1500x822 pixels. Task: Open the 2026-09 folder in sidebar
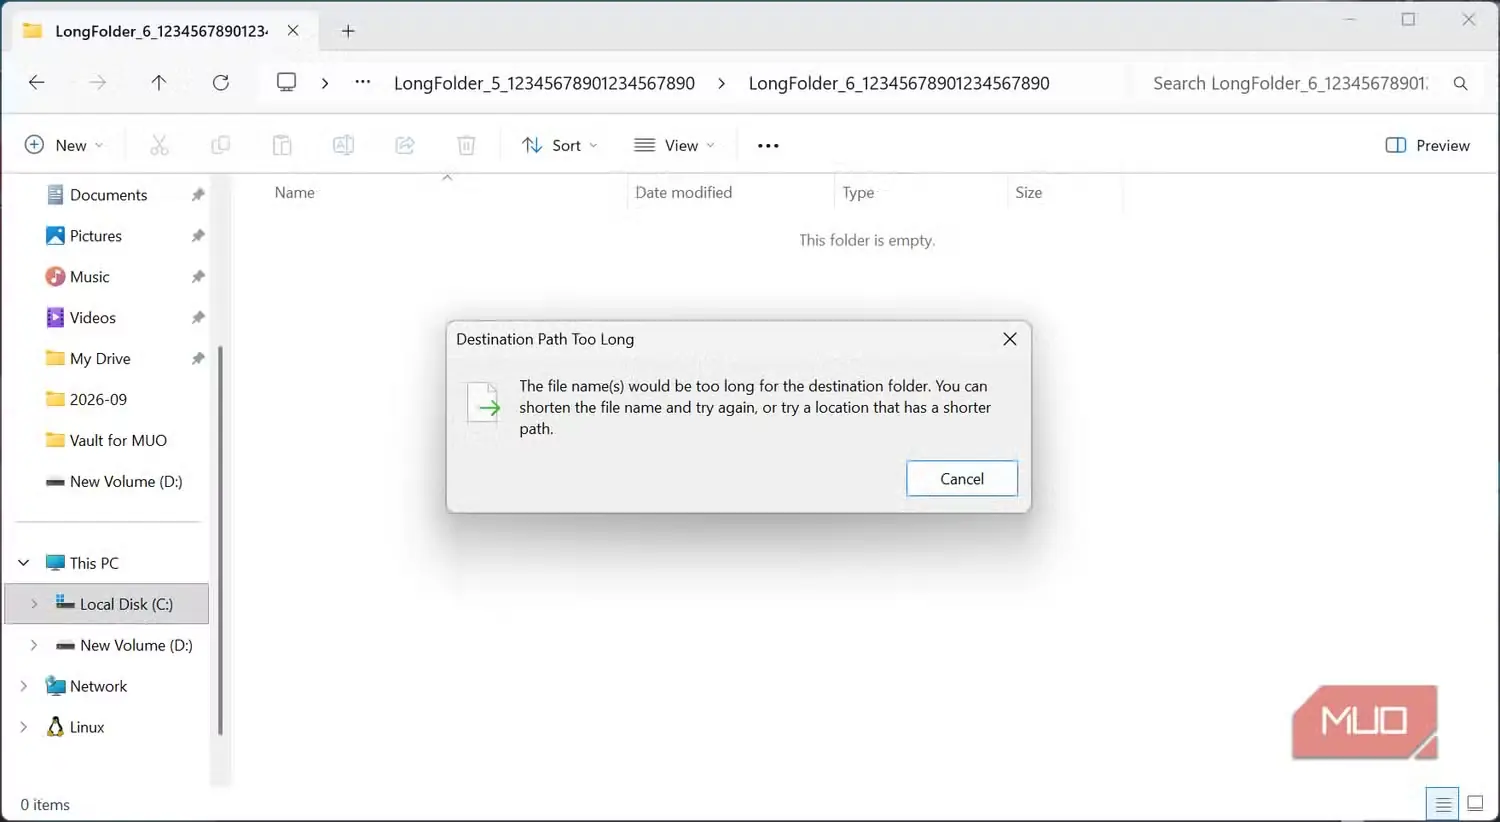coord(98,399)
